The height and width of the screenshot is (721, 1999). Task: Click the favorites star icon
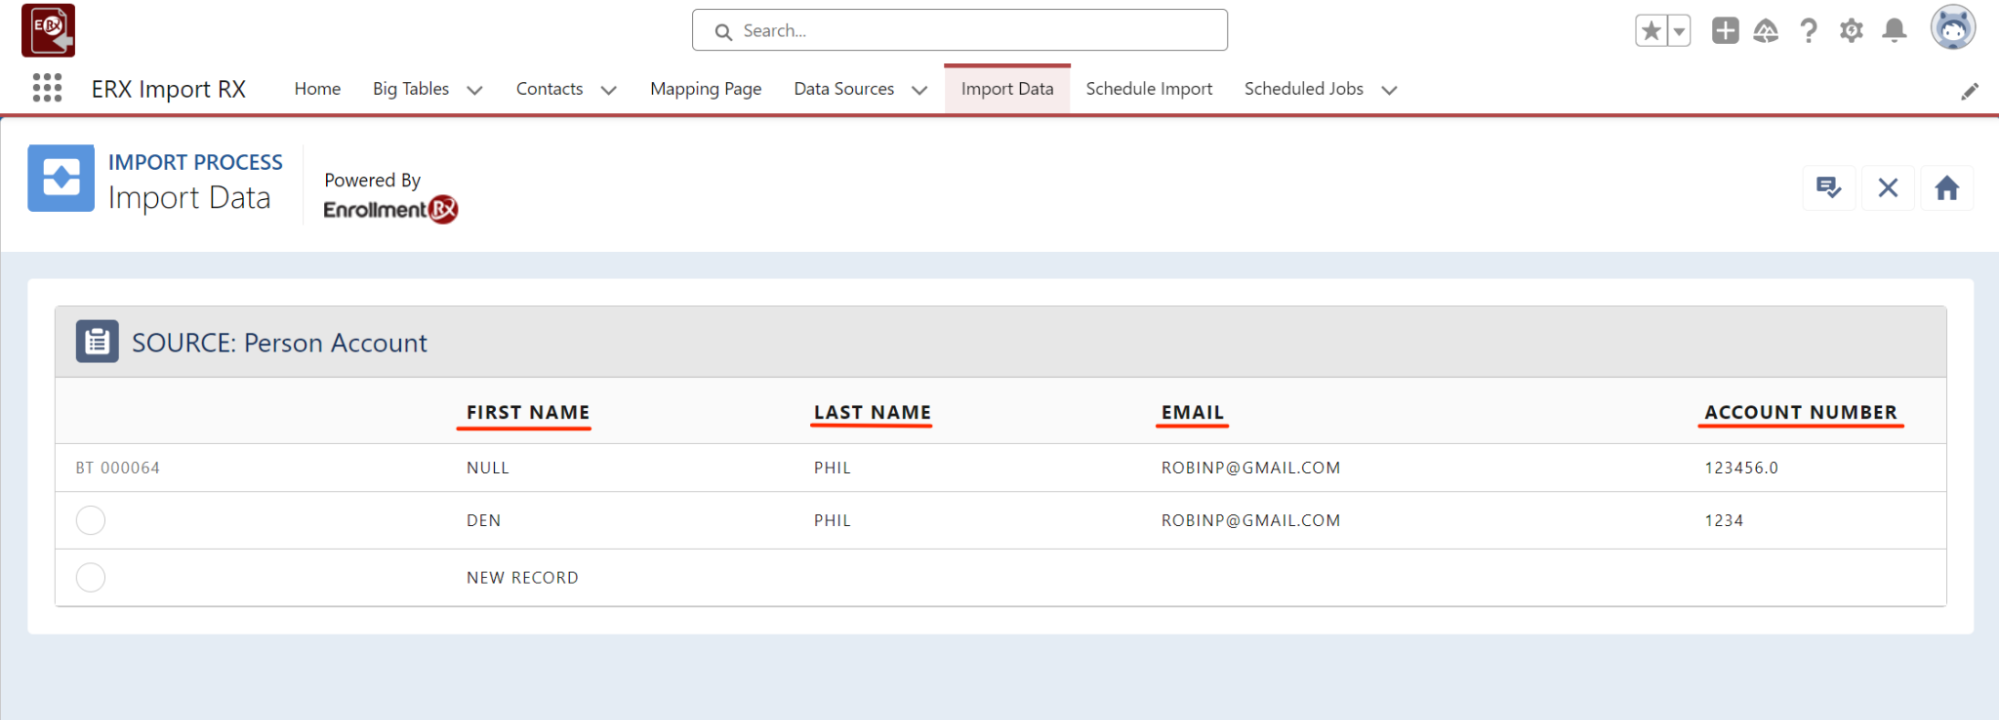pos(1651,31)
